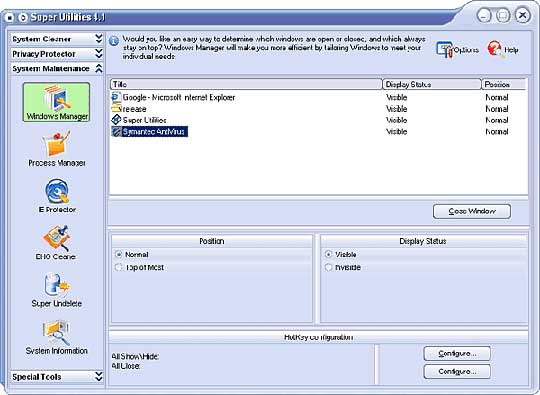Open the Process Manager tool
The image size is (540, 395).
point(56,149)
